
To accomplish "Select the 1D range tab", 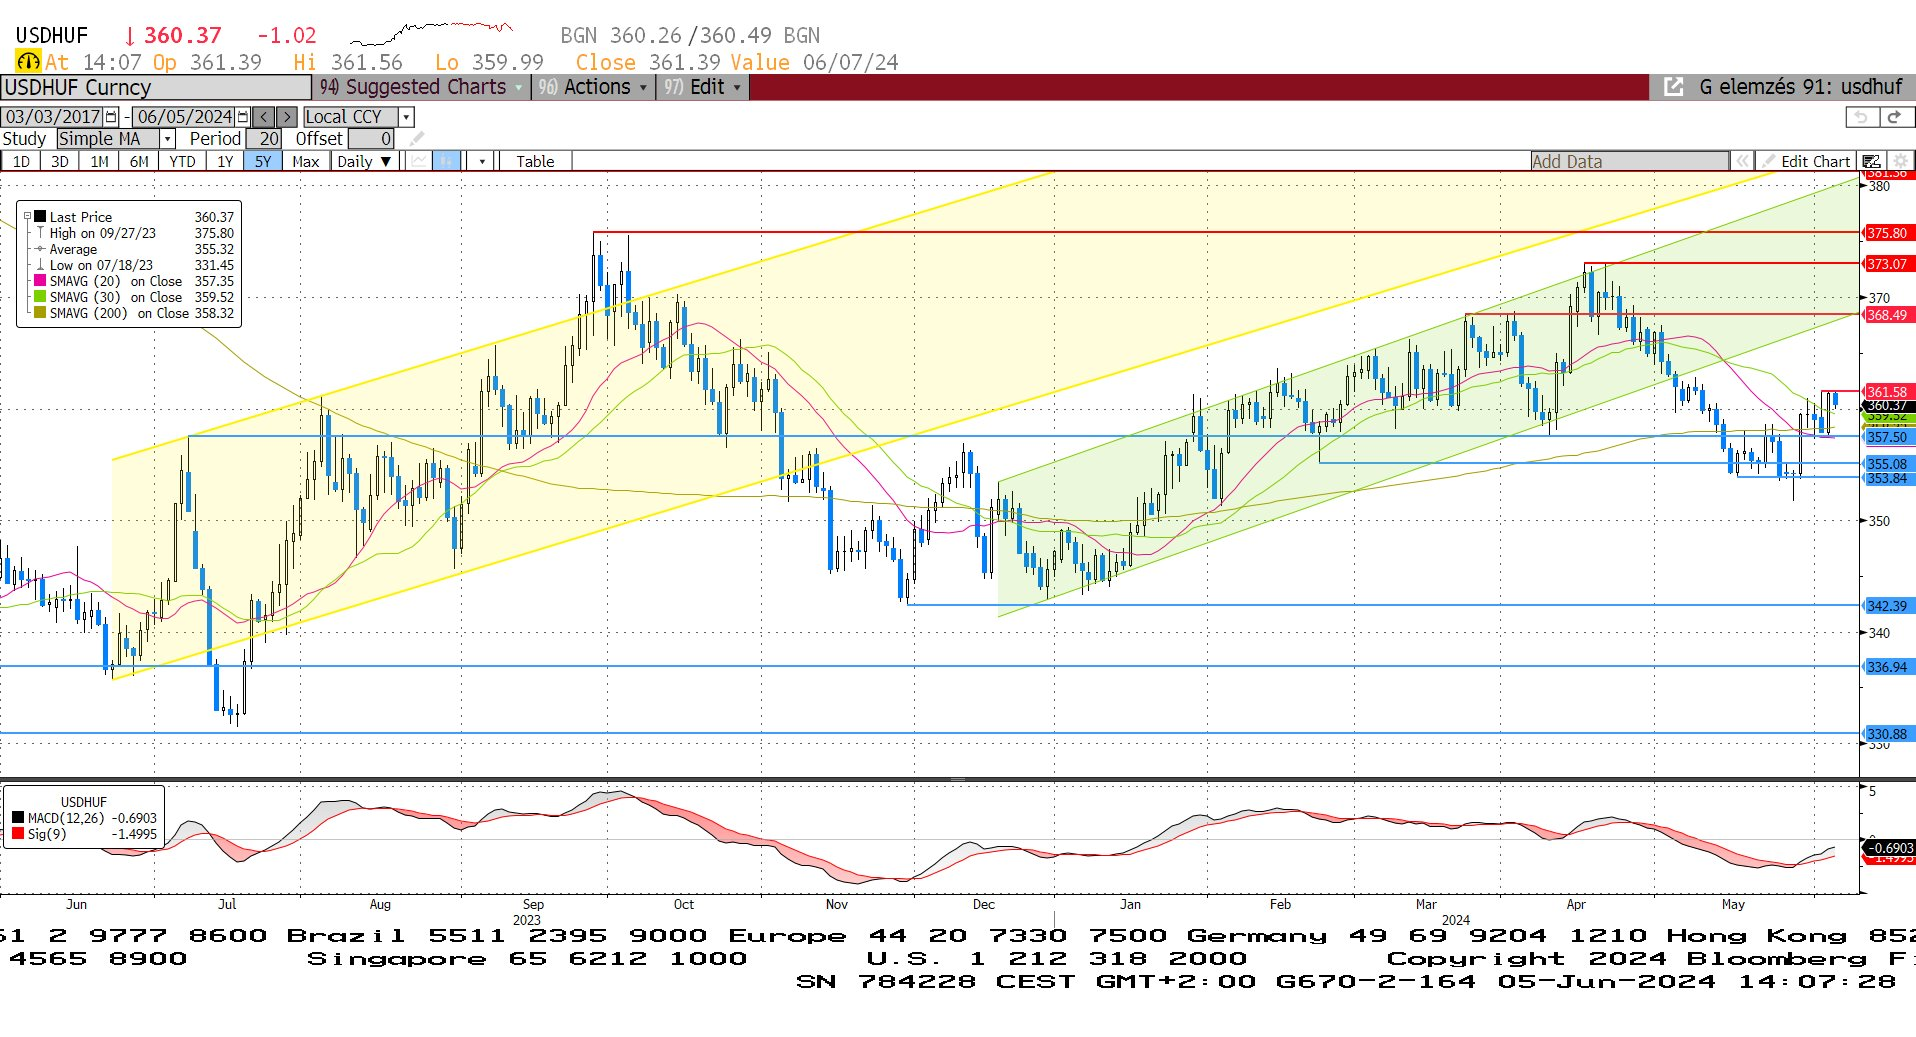I will tap(21, 161).
